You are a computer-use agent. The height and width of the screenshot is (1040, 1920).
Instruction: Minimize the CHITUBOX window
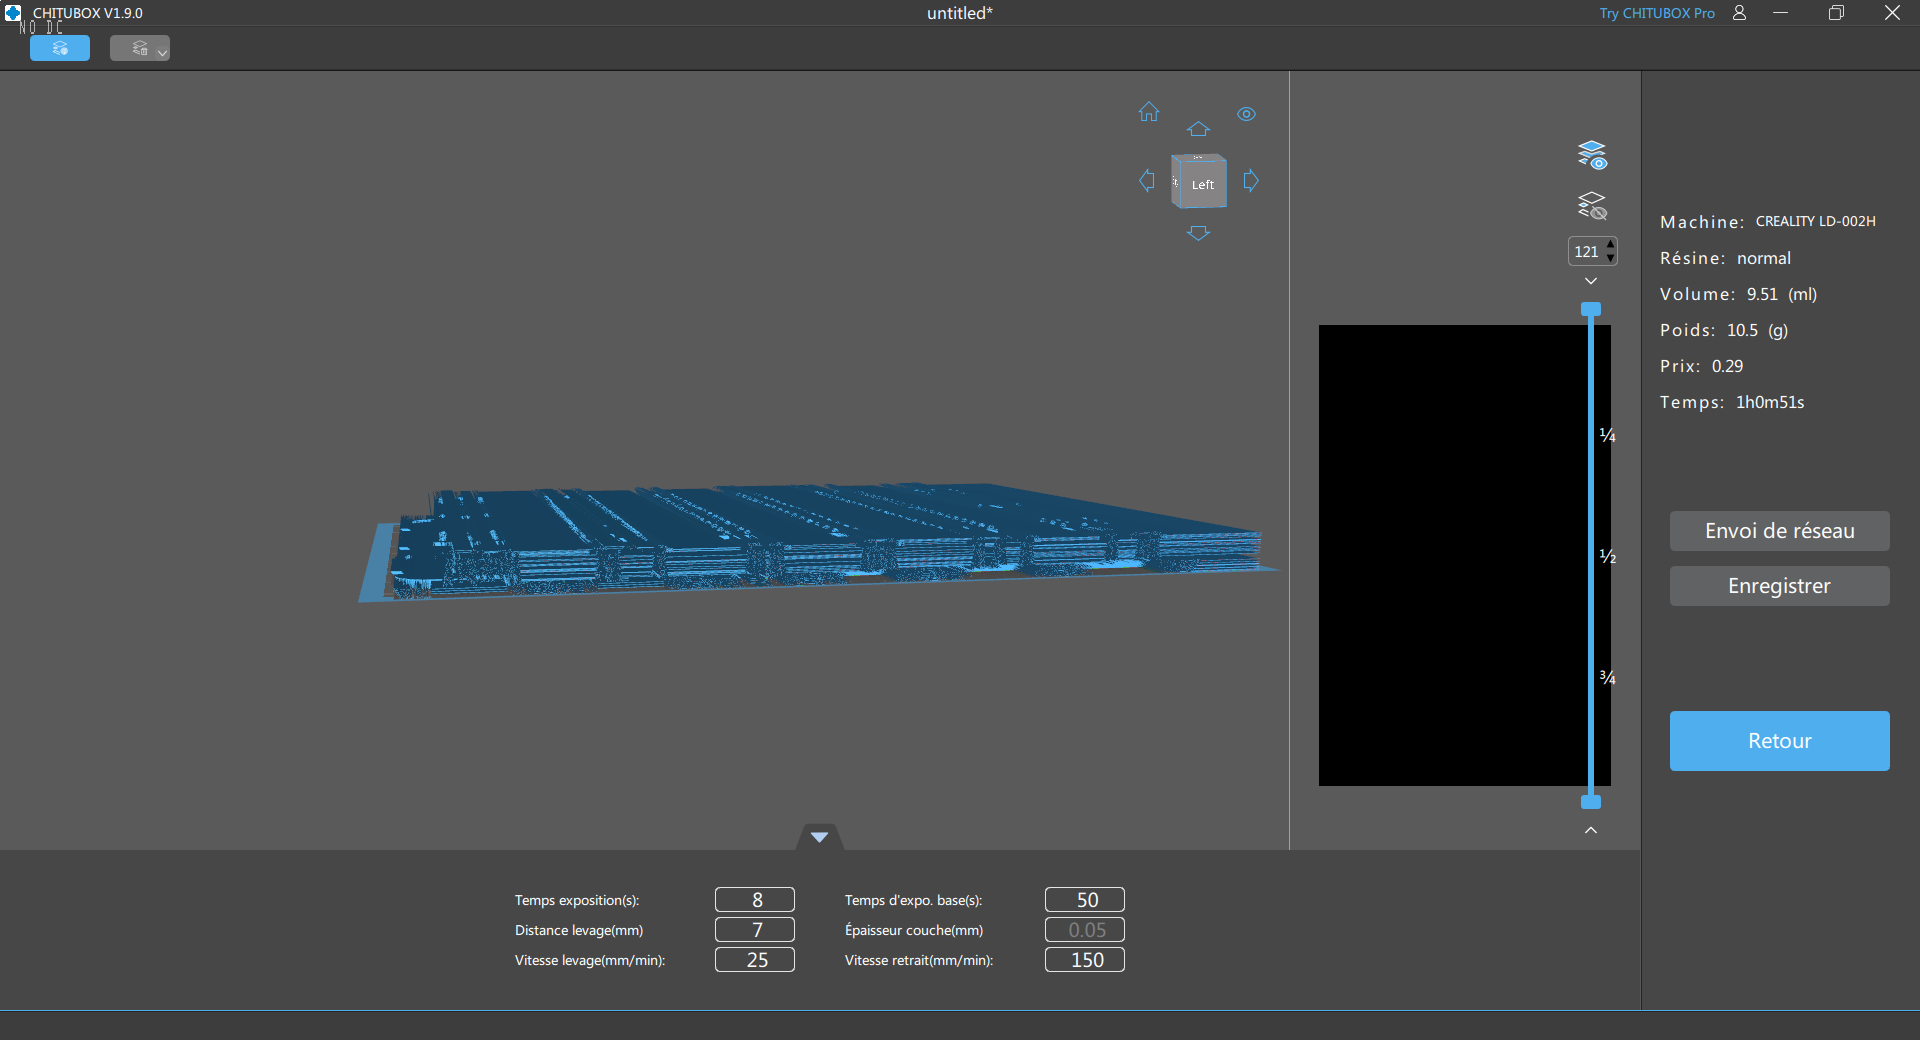pos(1781,13)
